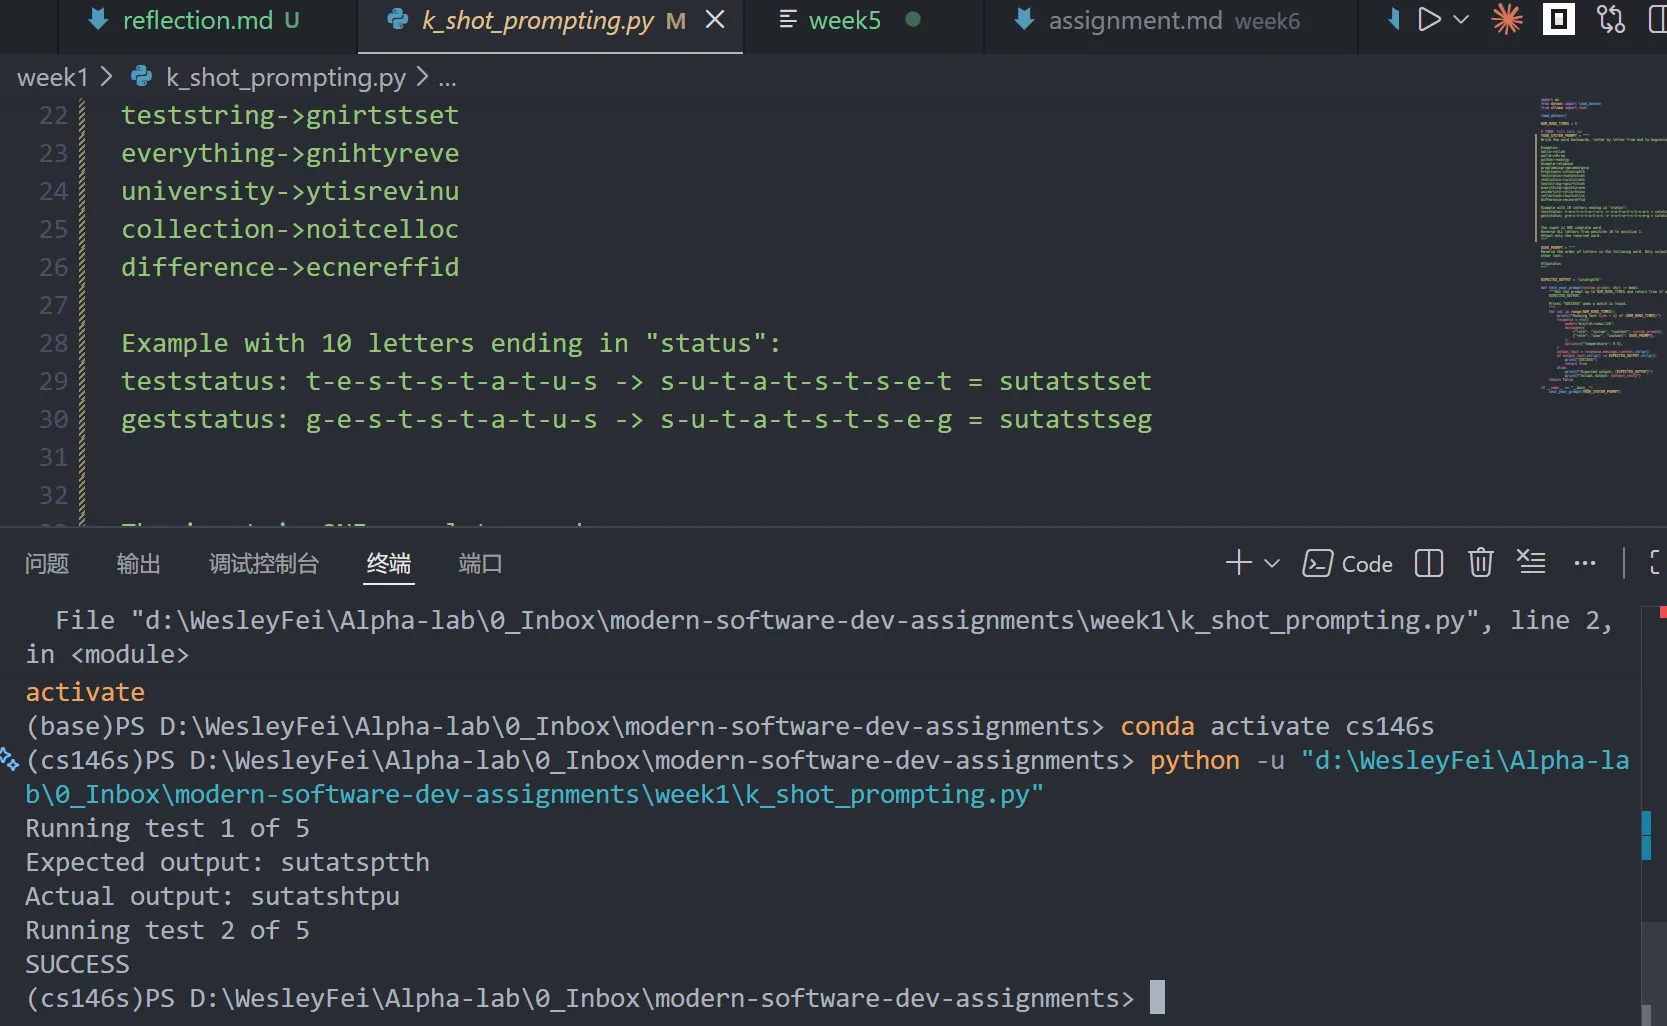Open the run options dropdown arrow
Image resolution: width=1667 pixels, height=1026 pixels.
coord(1461,20)
